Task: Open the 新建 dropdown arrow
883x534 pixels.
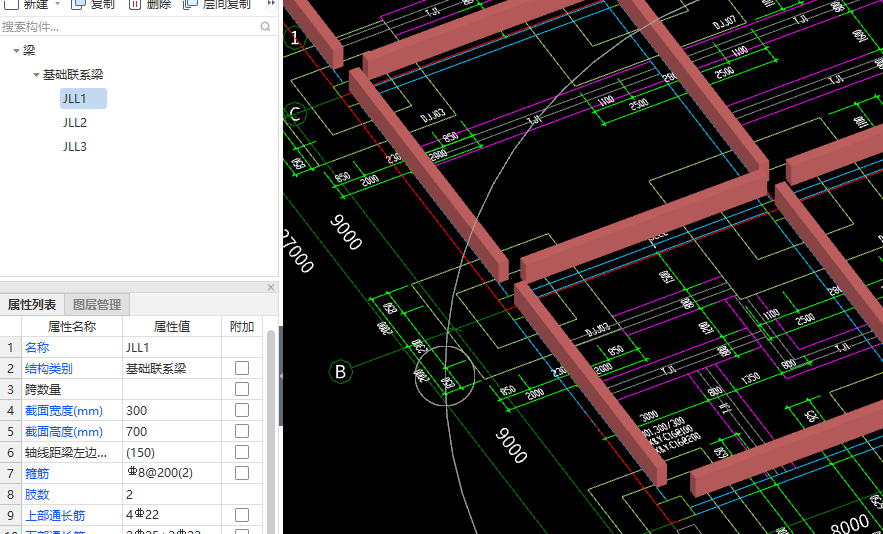Action: click(x=57, y=4)
